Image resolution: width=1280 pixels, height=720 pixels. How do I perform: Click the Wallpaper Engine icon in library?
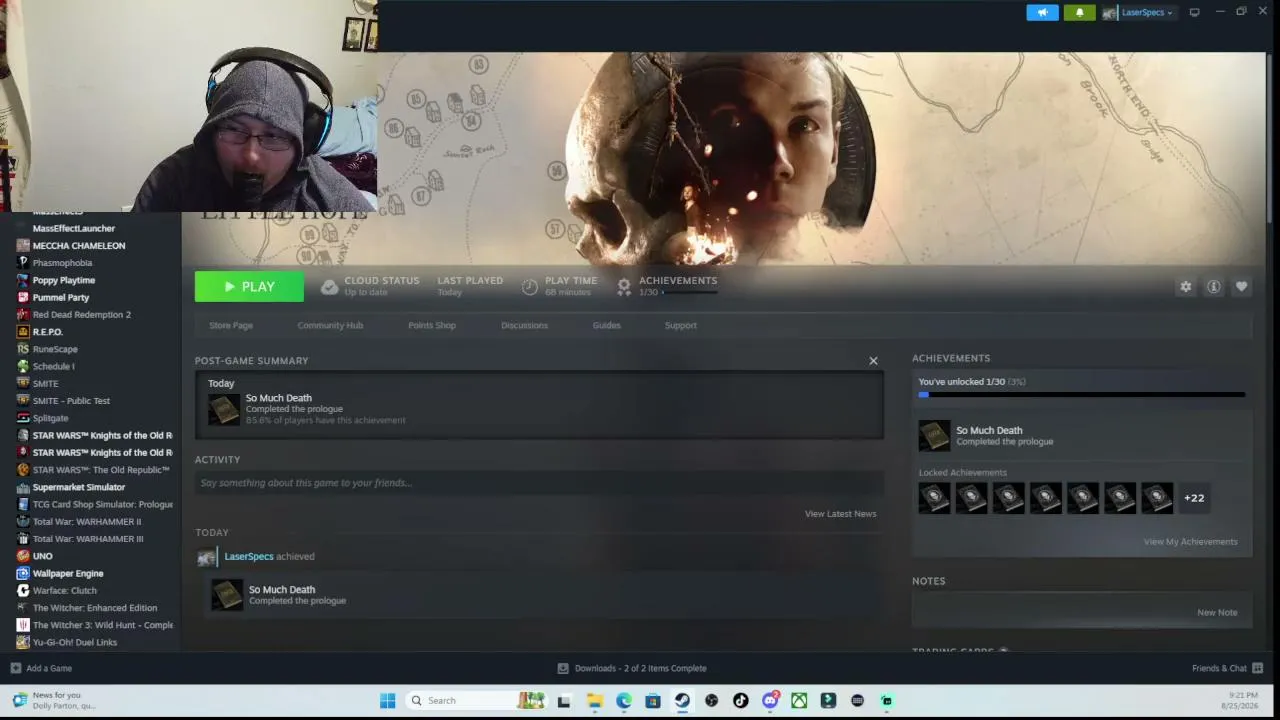coord(23,573)
